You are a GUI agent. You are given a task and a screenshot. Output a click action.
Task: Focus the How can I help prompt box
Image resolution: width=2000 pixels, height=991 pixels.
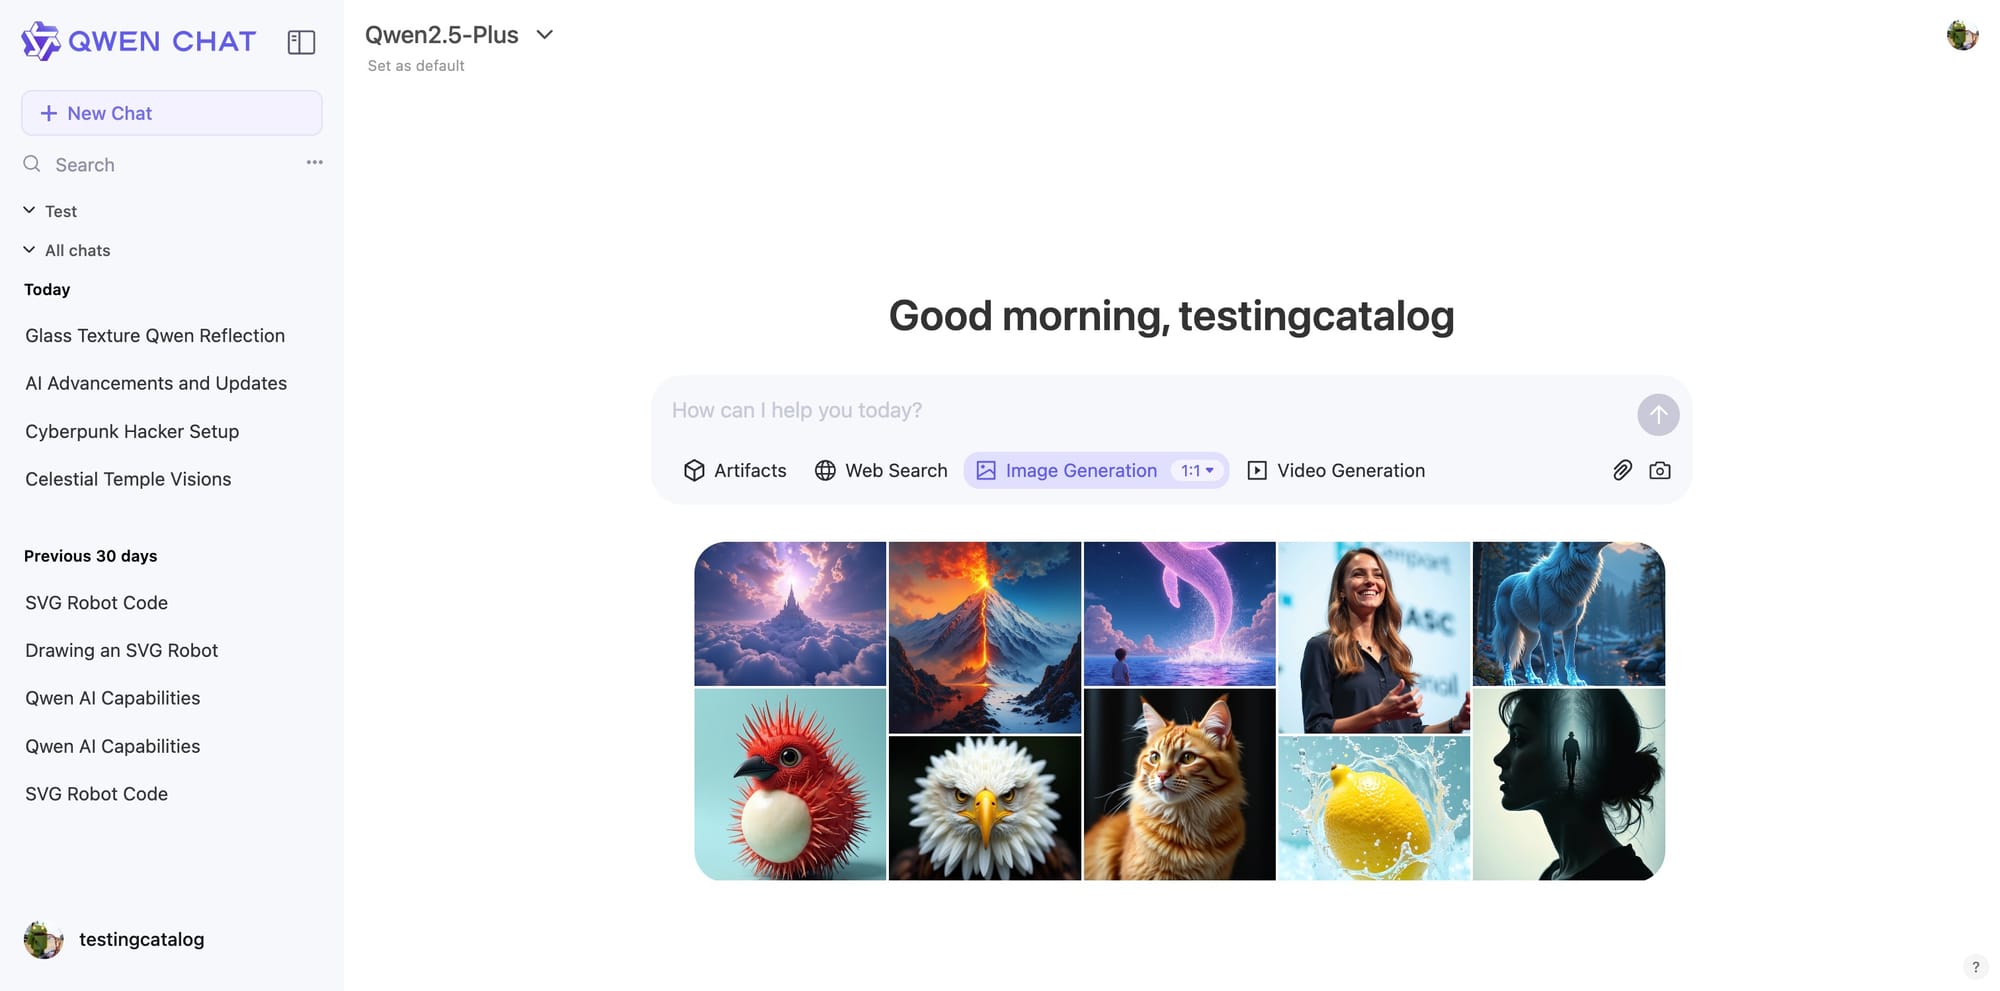(x=1145, y=411)
